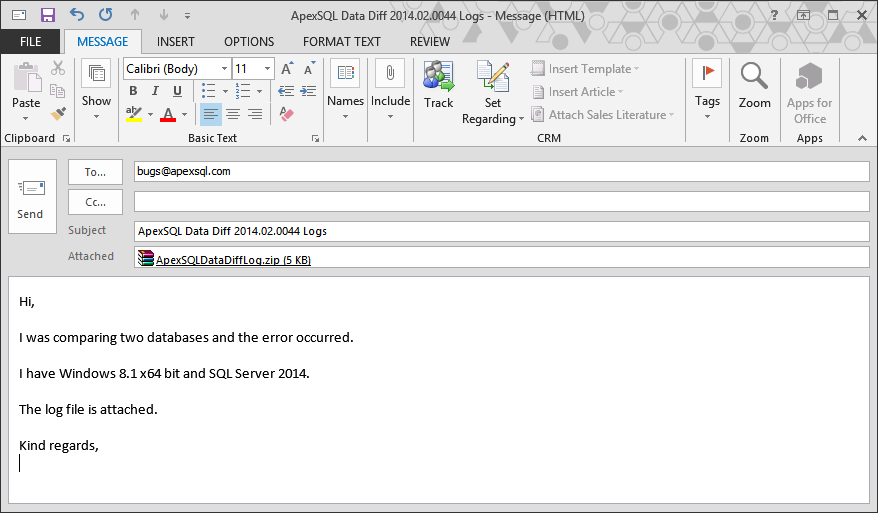Switch to the MESSAGE tab
This screenshot has width=878, height=513.
click(102, 42)
